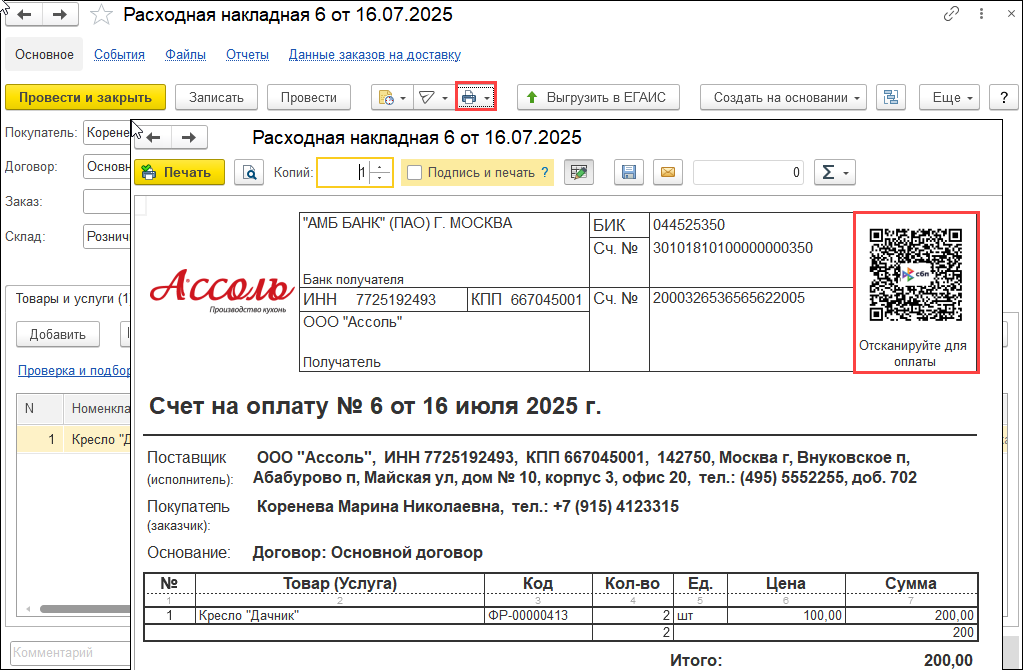The image size is (1023, 670).
Task: Send print form by email envelope icon
Action: [667, 172]
